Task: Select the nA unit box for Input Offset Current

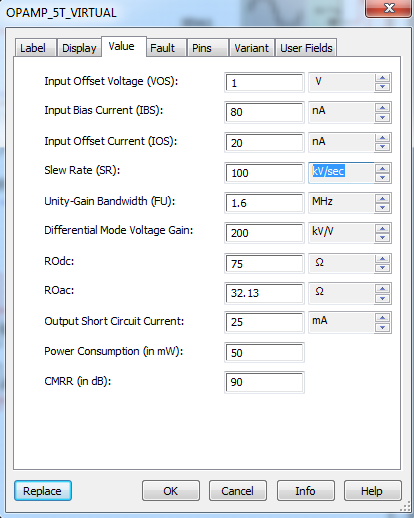Action: [x=341, y=142]
